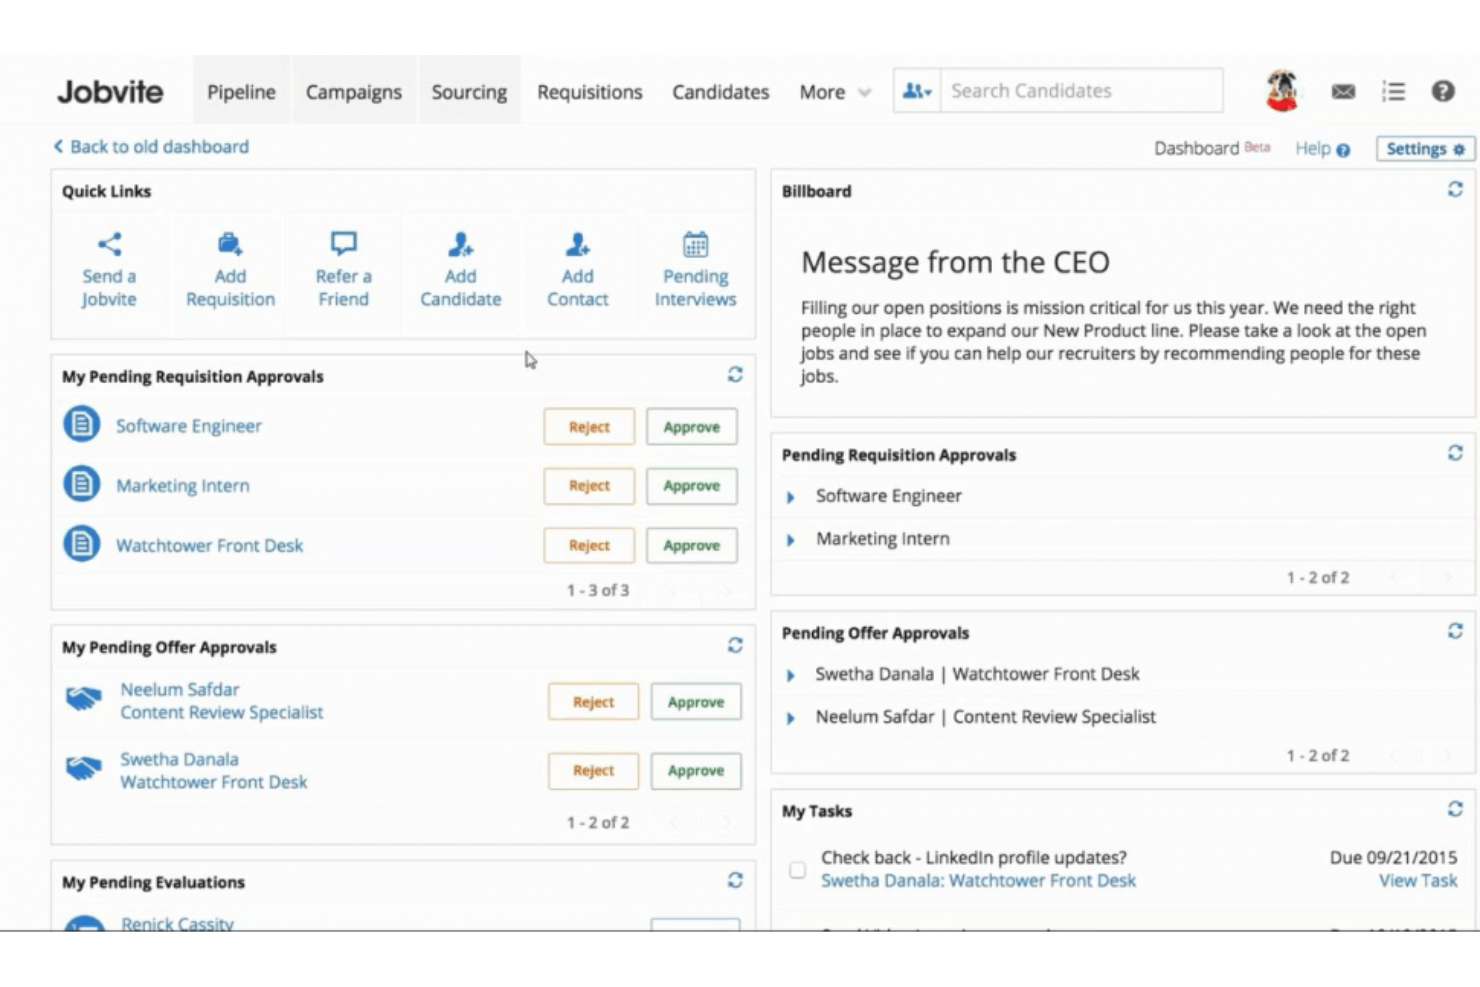
Task: Click the Help link's blue question icon
Action: pos(1343,150)
